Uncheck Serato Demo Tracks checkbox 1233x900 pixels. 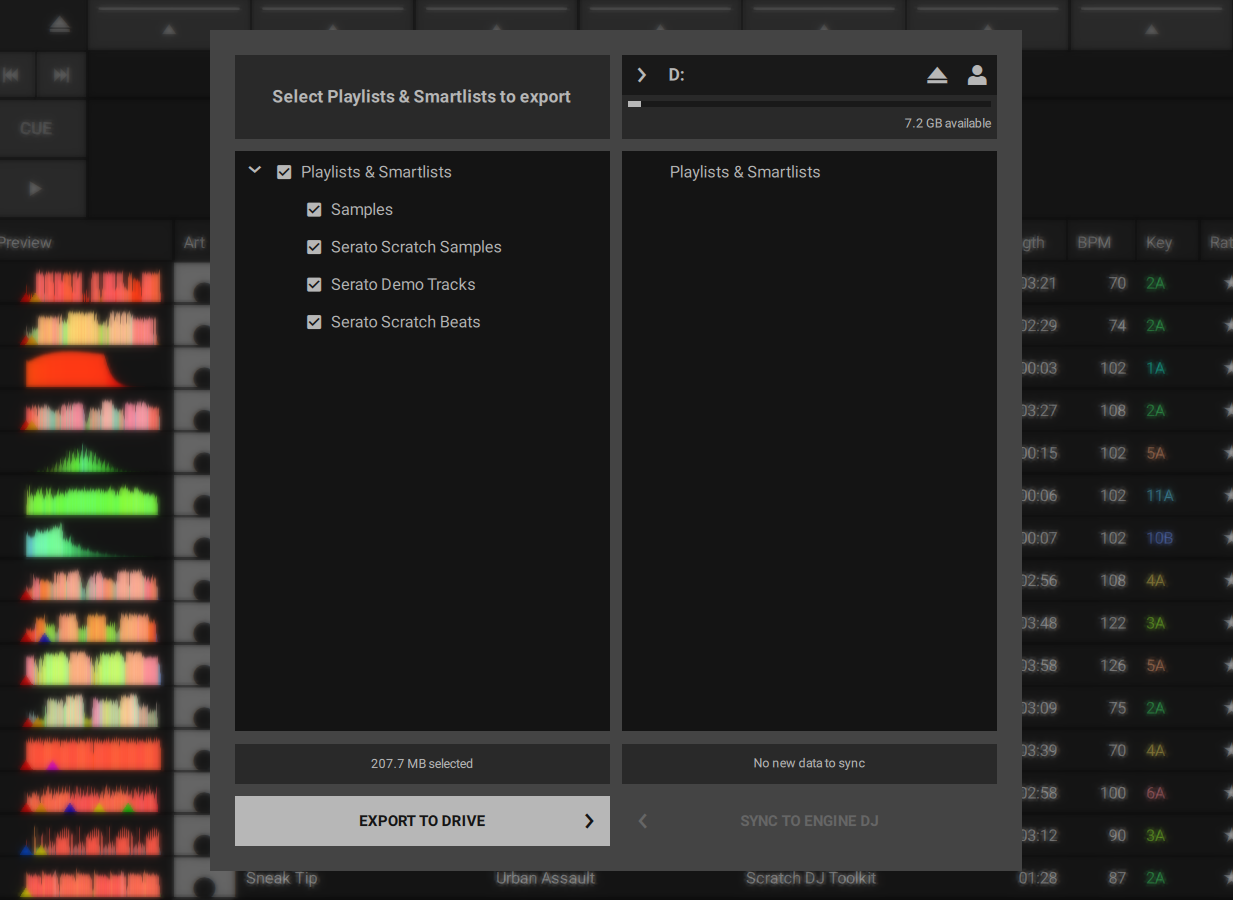point(314,285)
